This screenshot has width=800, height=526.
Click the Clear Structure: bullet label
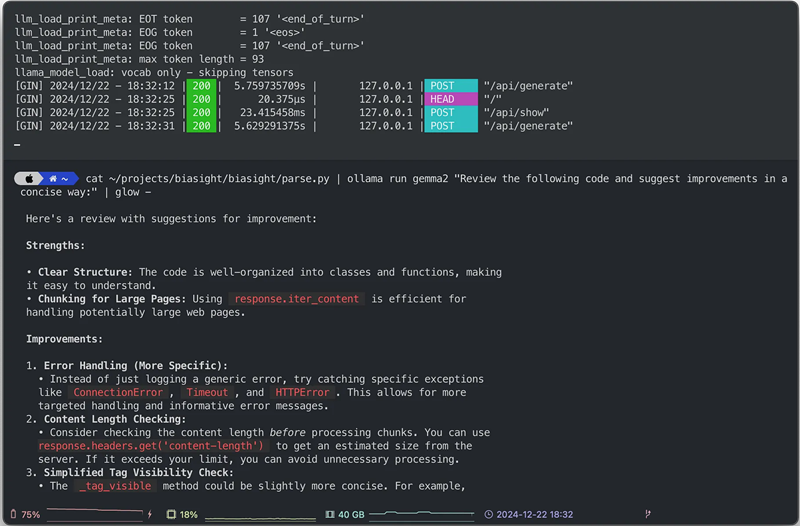click(x=85, y=272)
